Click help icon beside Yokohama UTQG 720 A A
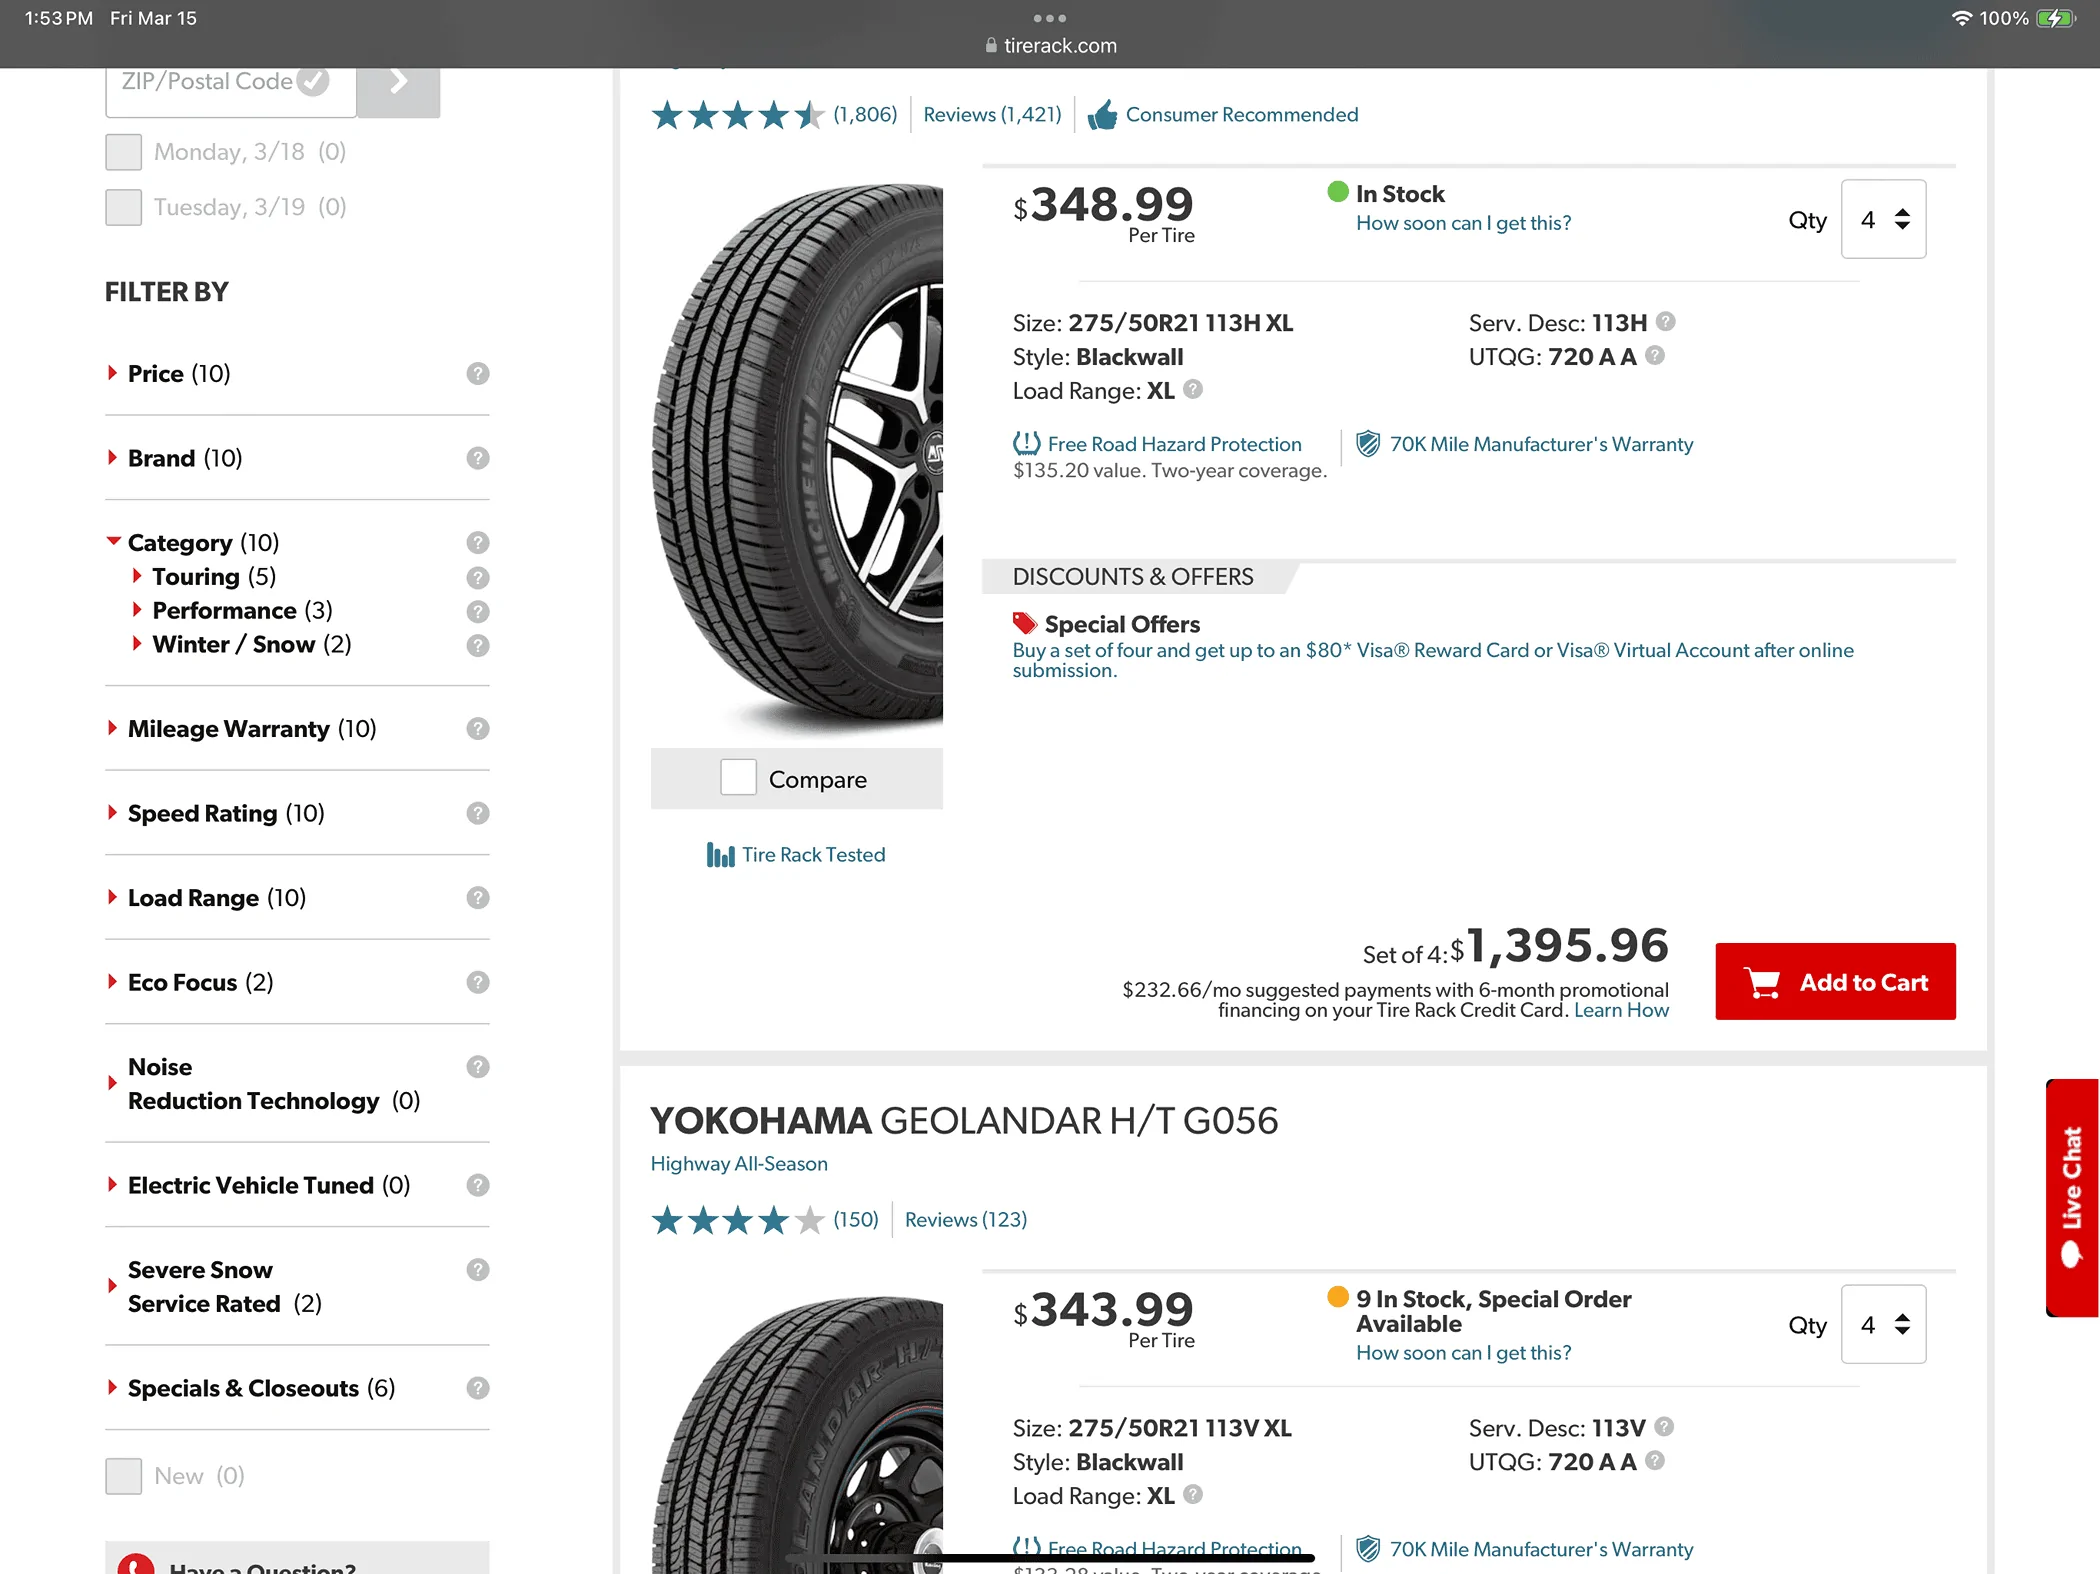The image size is (2100, 1574). tap(1655, 1460)
